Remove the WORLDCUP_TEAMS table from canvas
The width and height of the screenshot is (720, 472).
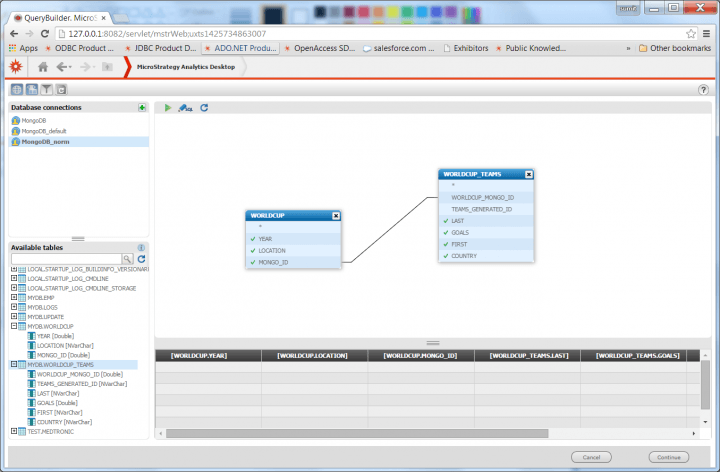[x=529, y=174]
